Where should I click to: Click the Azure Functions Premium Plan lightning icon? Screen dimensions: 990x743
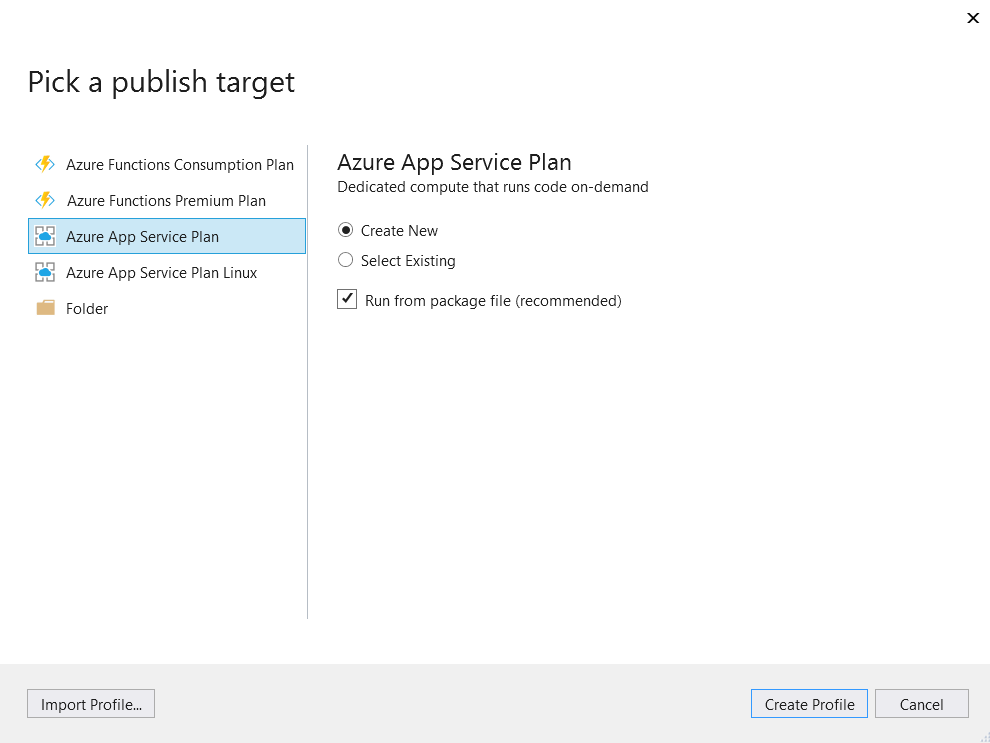[x=45, y=200]
